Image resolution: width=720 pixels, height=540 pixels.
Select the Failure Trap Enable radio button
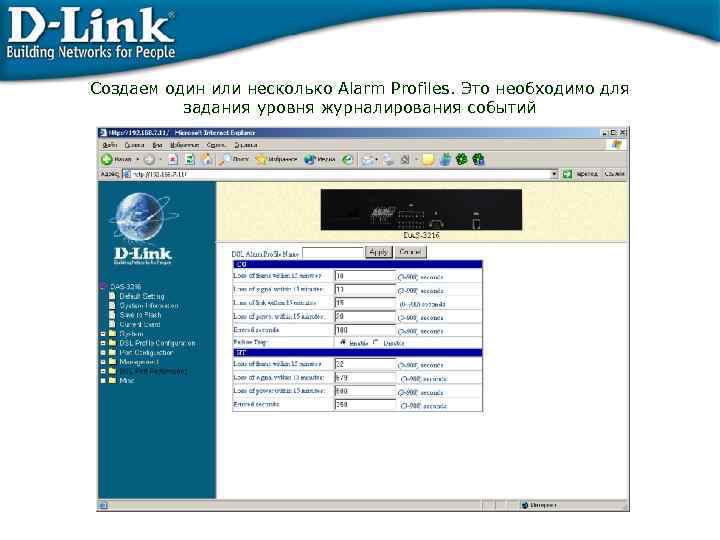click(x=343, y=343)
